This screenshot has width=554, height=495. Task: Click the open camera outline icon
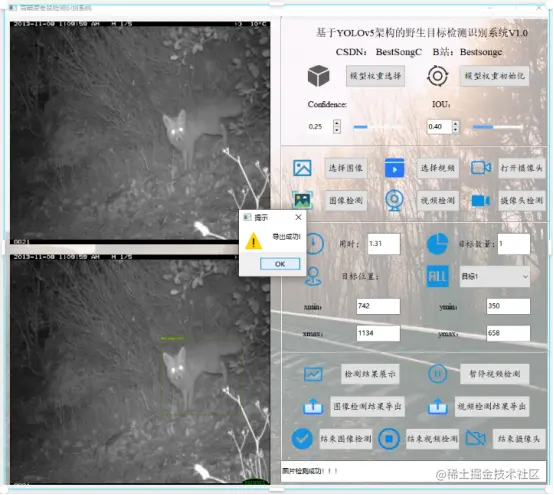pos(481,167)
